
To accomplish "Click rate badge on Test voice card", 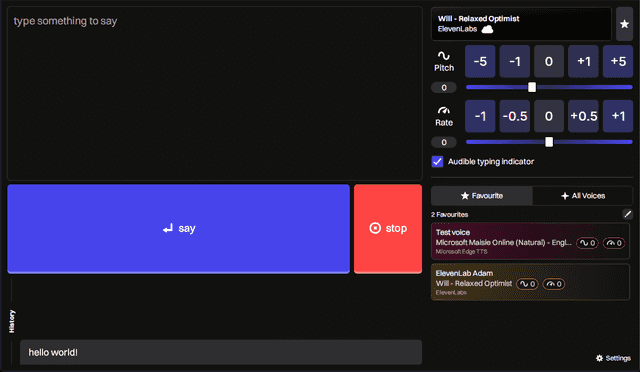I will pyautogui.click(x=614, y=243).
